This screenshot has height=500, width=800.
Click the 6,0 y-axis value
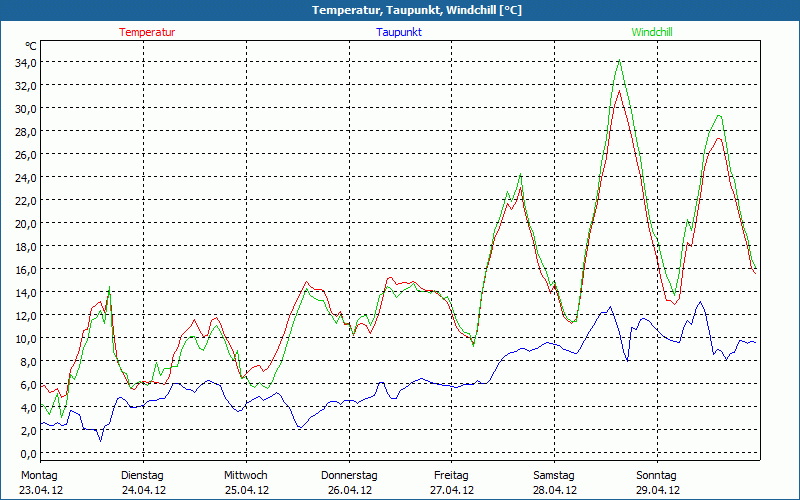[28, 384]
